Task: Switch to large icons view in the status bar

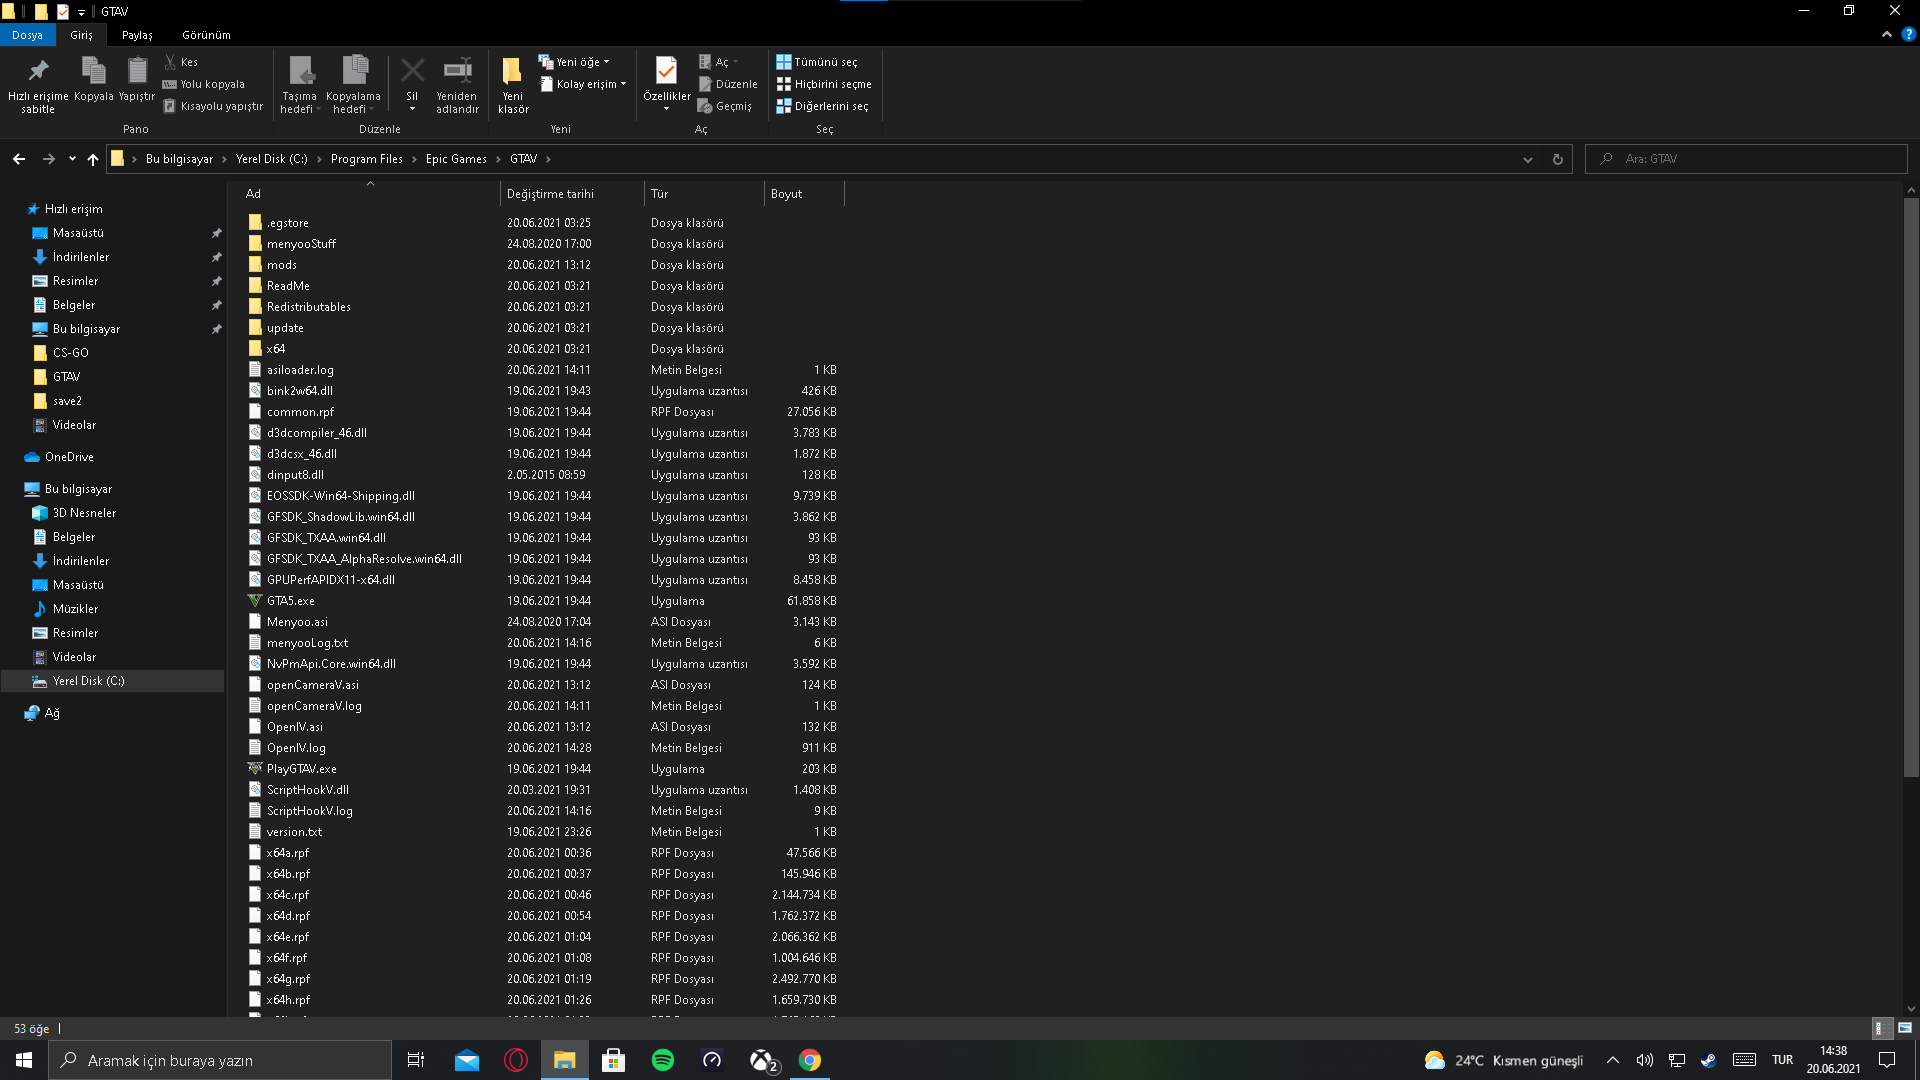Action: pos(1905,1028)
